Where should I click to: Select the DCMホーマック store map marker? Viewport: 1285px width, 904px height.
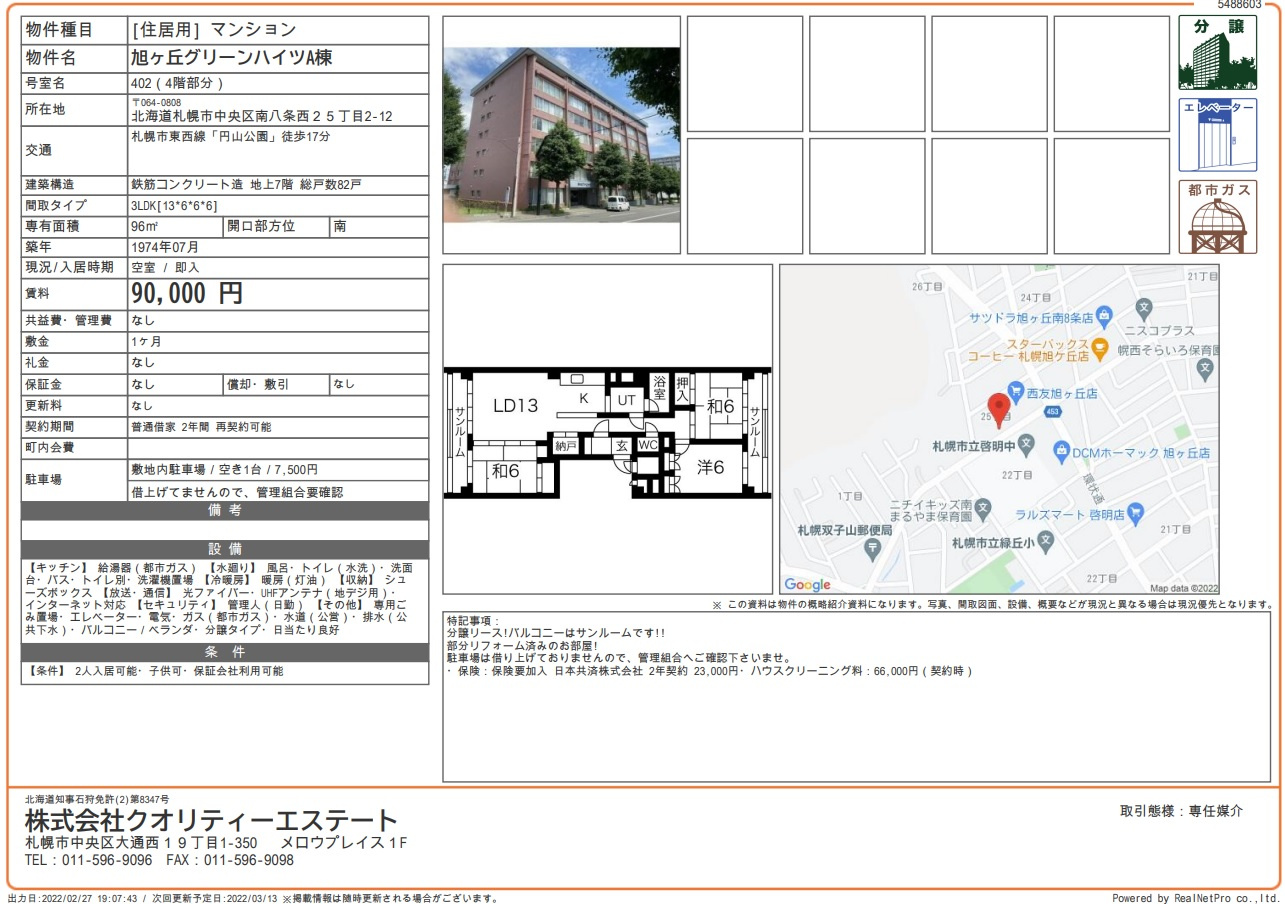tap(1061, 452)
